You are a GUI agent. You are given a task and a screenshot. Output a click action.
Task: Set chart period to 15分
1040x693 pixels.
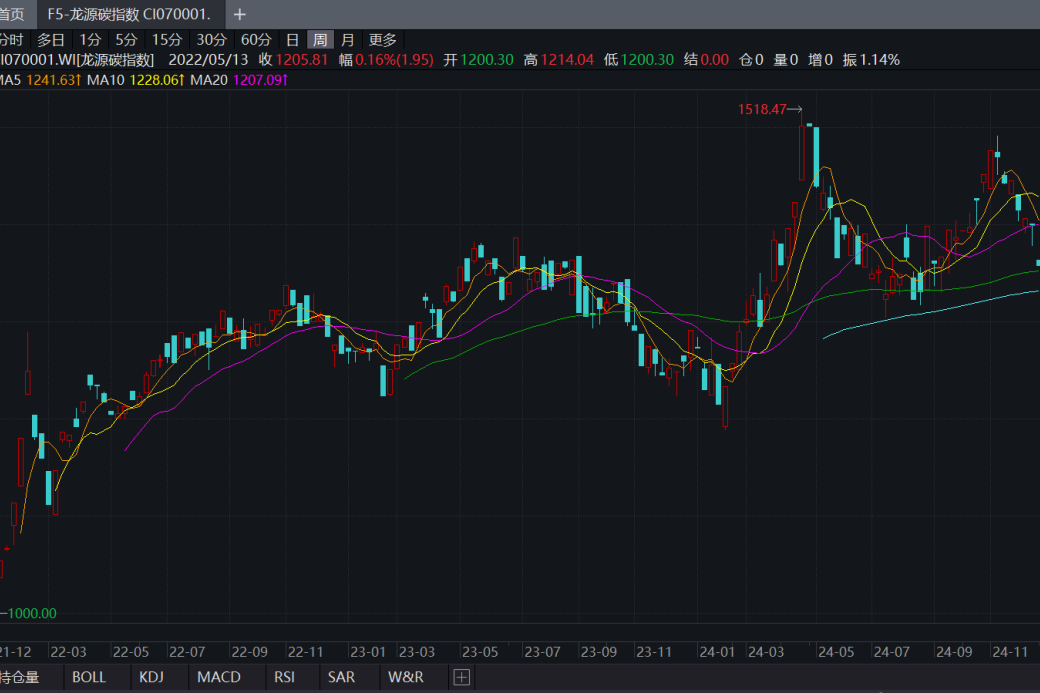(x=167, y=40)
